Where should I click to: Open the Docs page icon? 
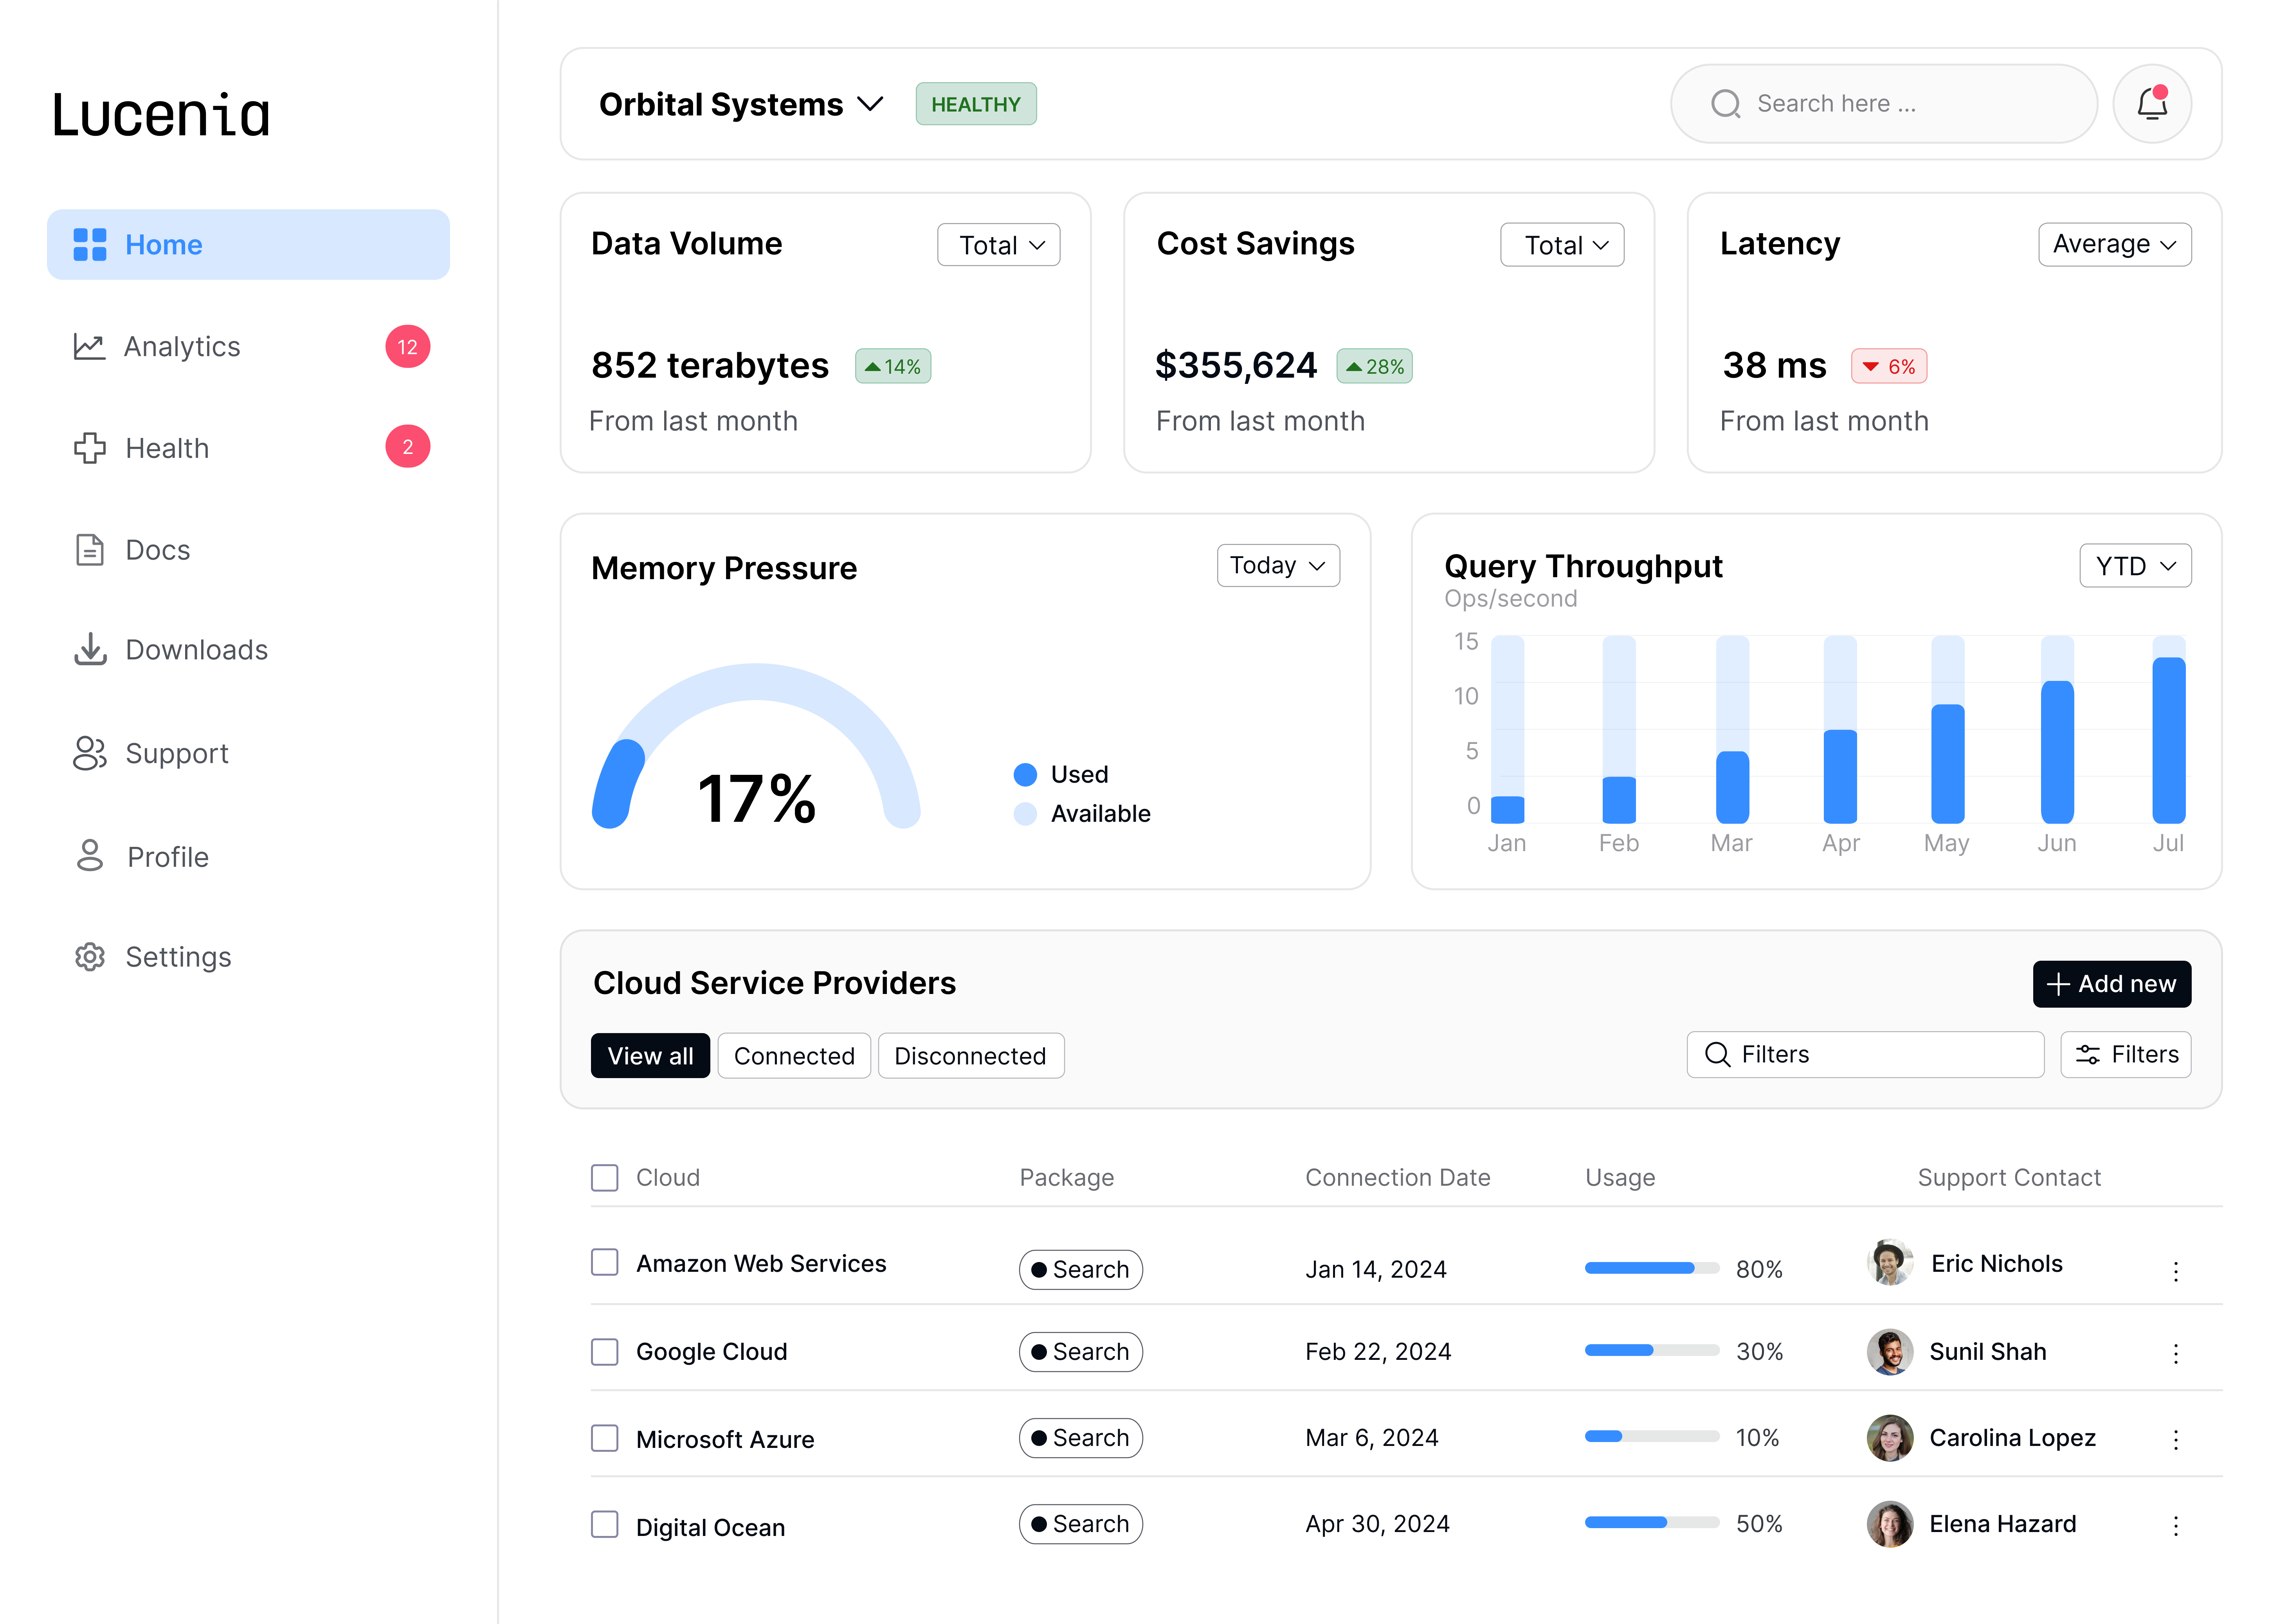tap(90, 550)
